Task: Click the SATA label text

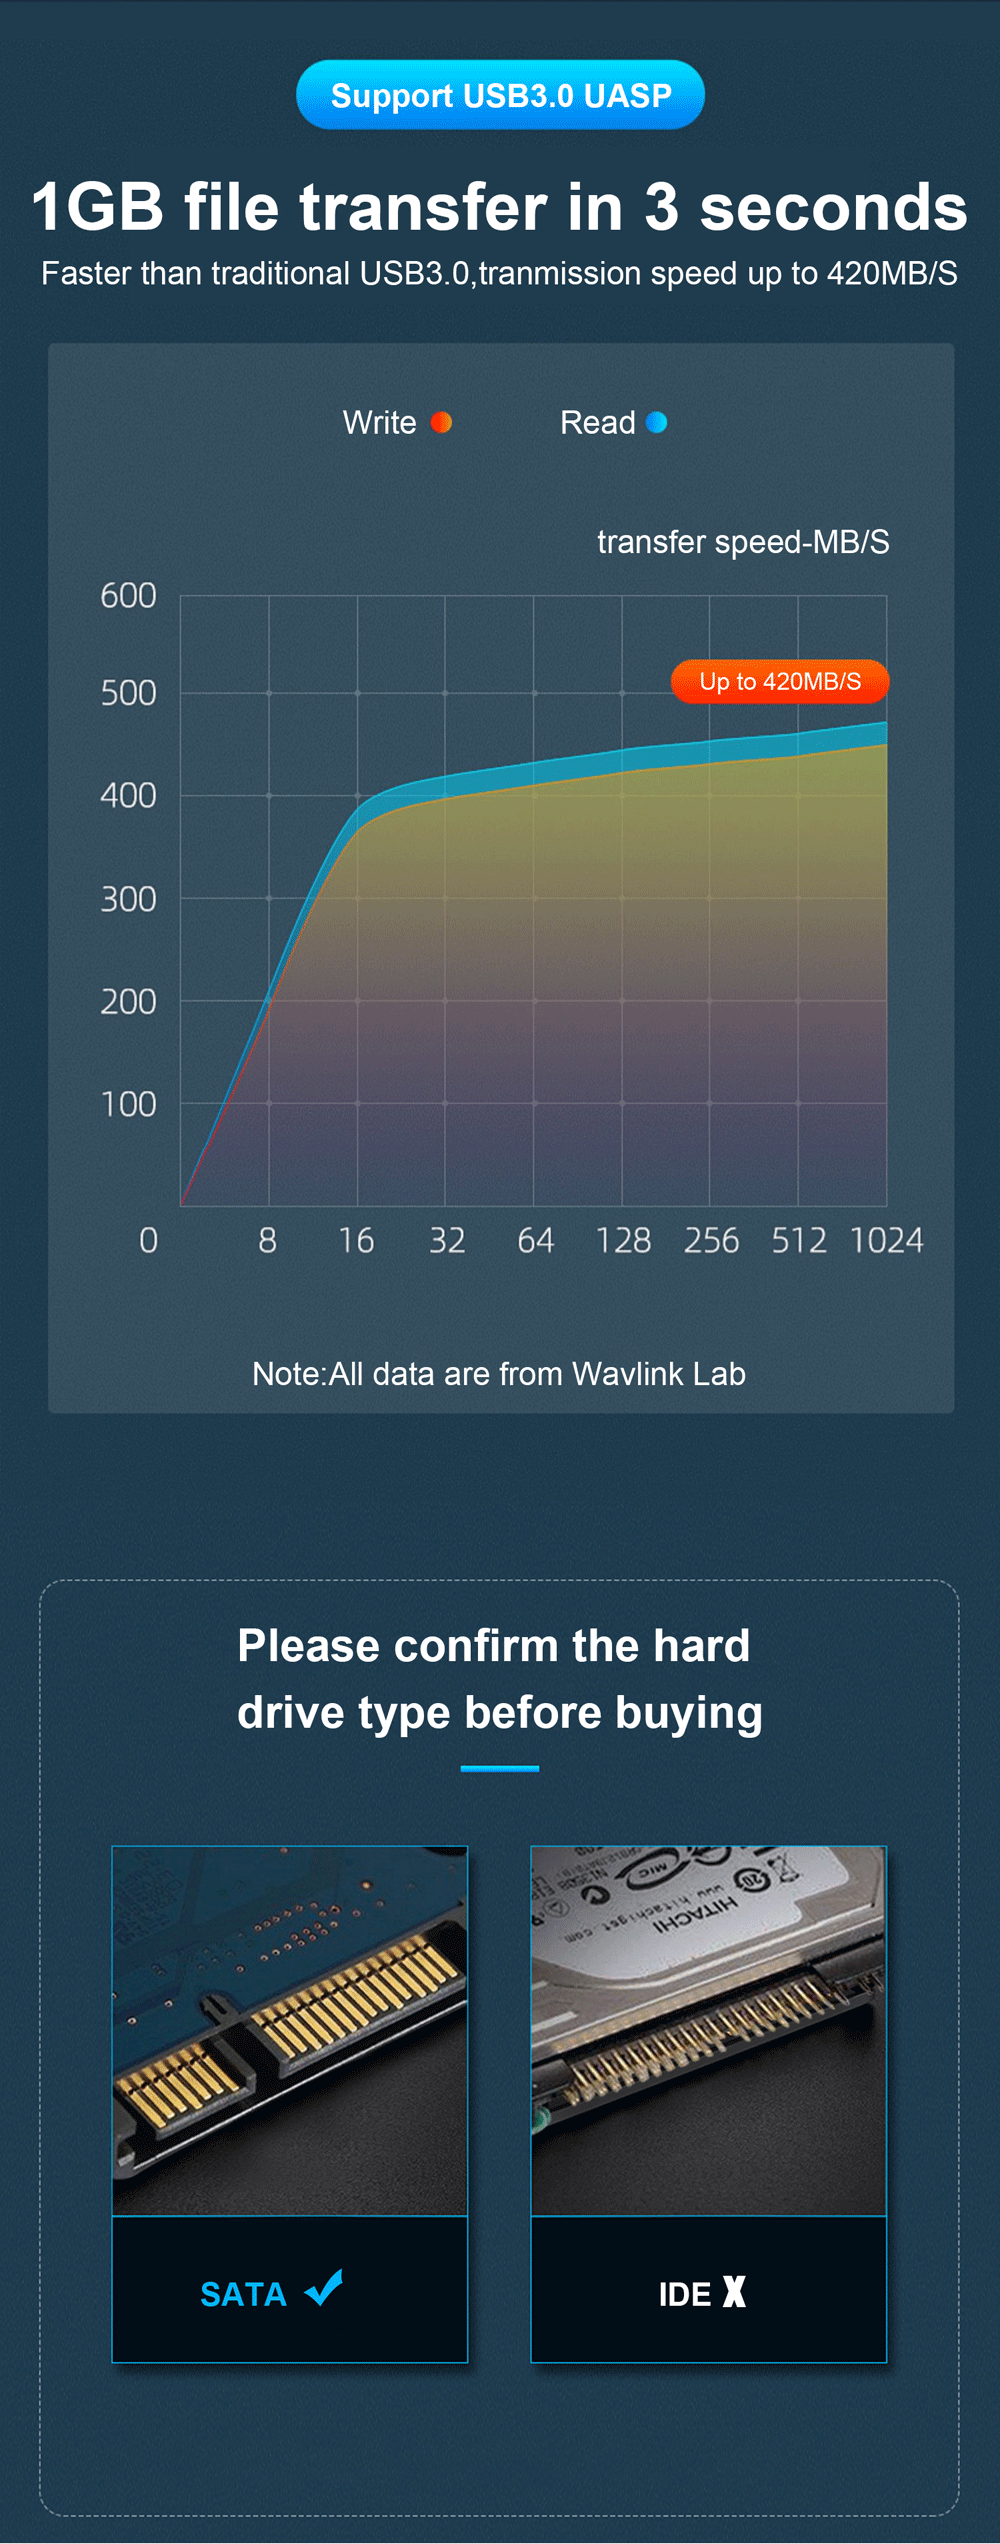Action: pyautogui.click(x=243, y=2294)
